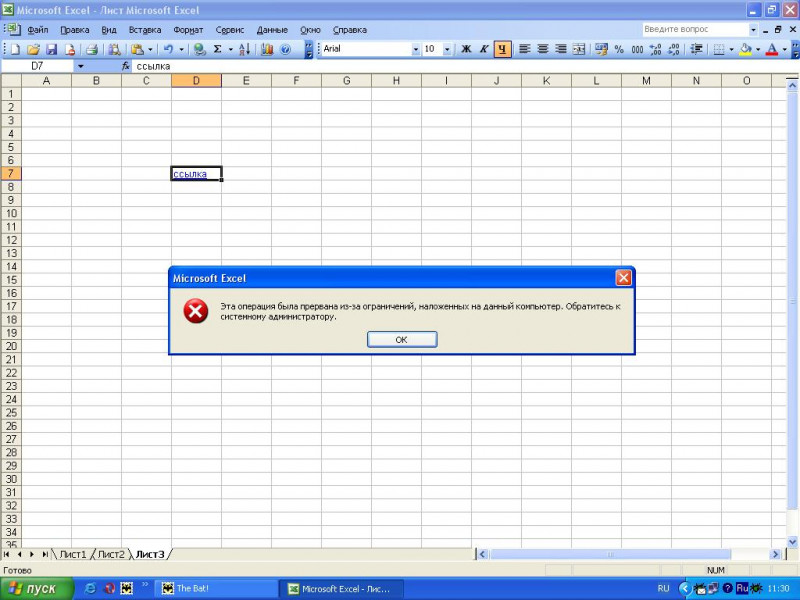Viewport: 800px width, 600px height.
Task: Select row 7 header
Action: coord(11,173)
